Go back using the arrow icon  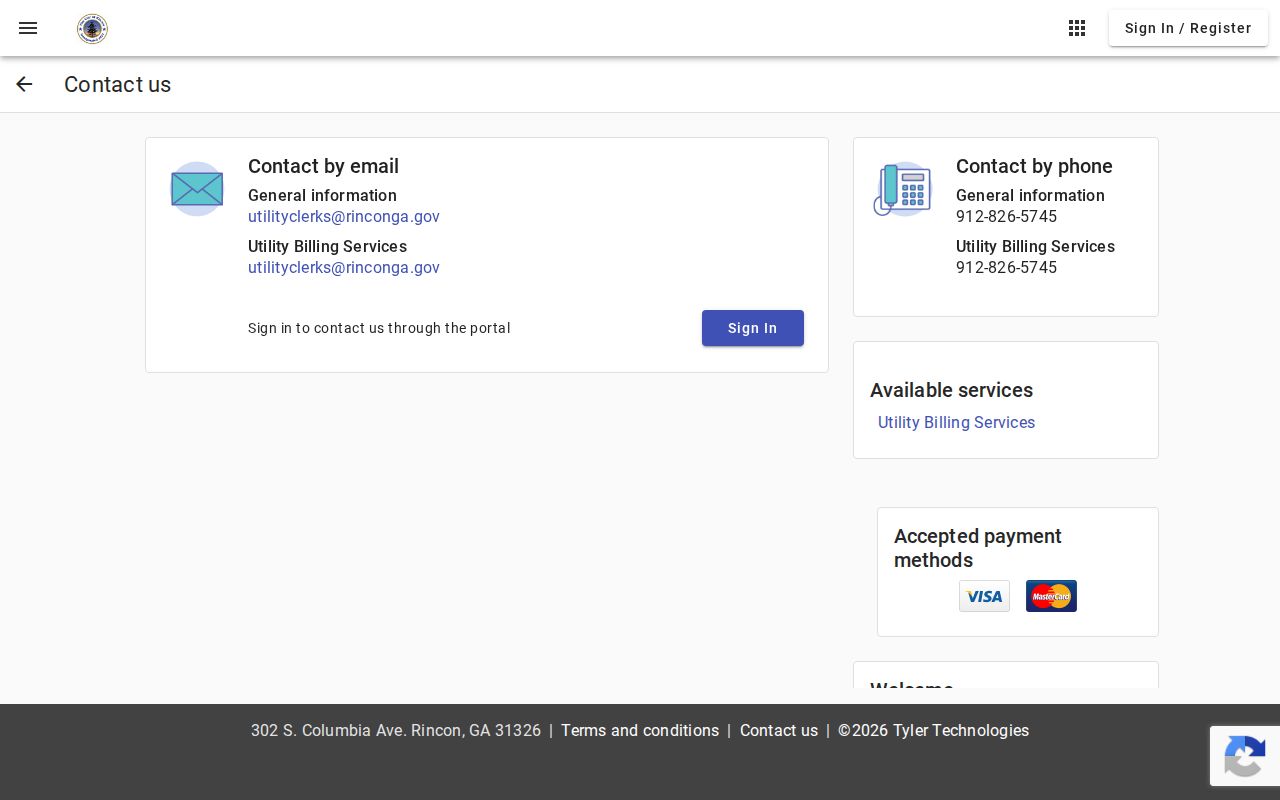pyautogui.click(x=24, y=84)
